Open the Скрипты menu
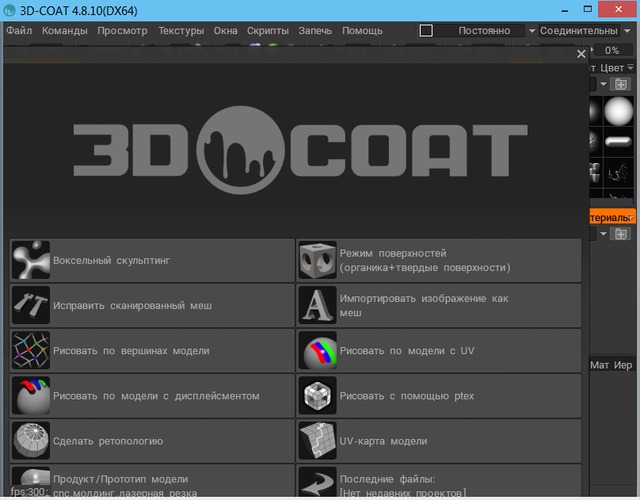Viewport: 640px width, 500px height. (267, 31)
